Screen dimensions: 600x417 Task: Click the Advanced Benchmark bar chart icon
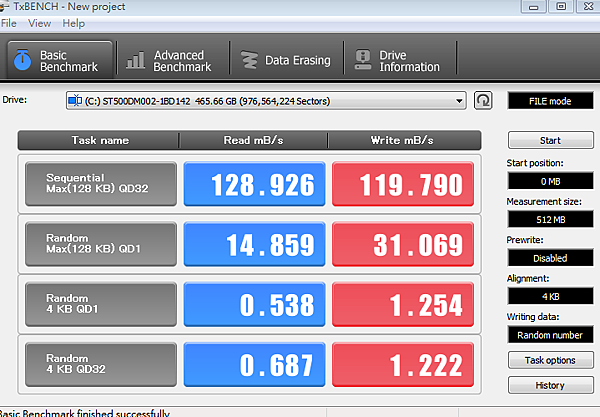point(135,60)
